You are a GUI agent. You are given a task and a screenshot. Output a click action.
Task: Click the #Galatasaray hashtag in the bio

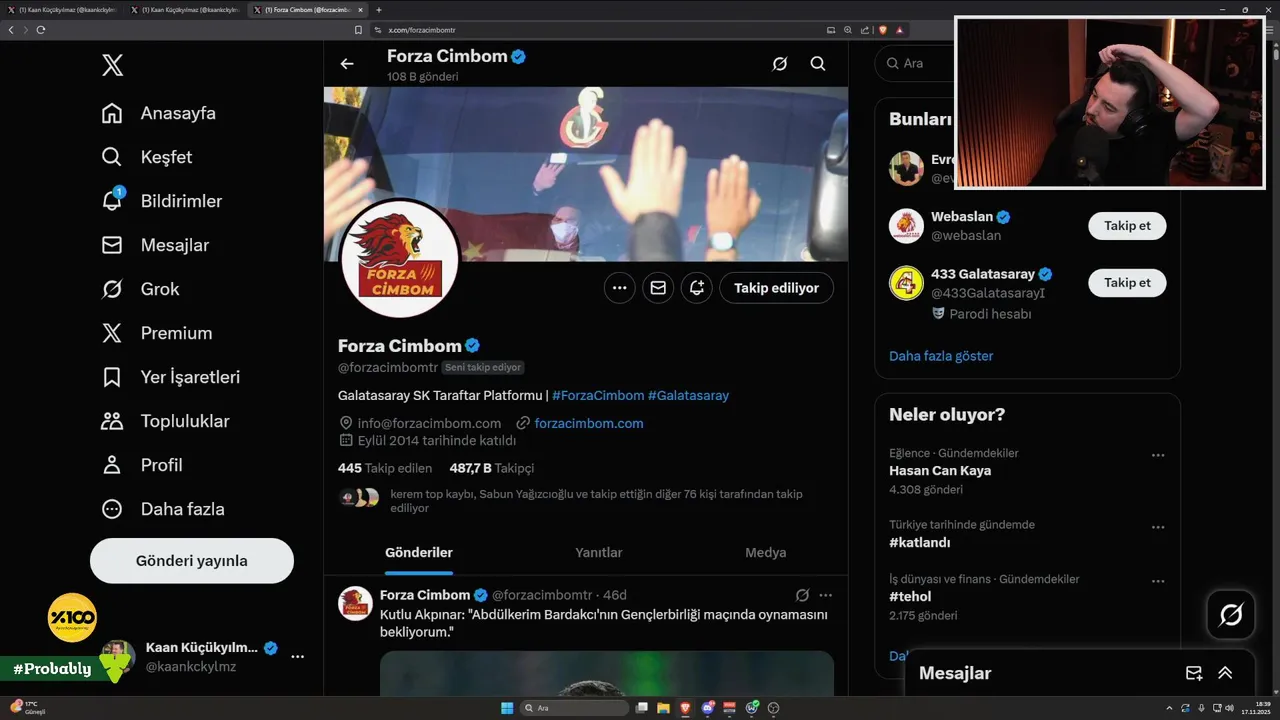pos(688,395)
